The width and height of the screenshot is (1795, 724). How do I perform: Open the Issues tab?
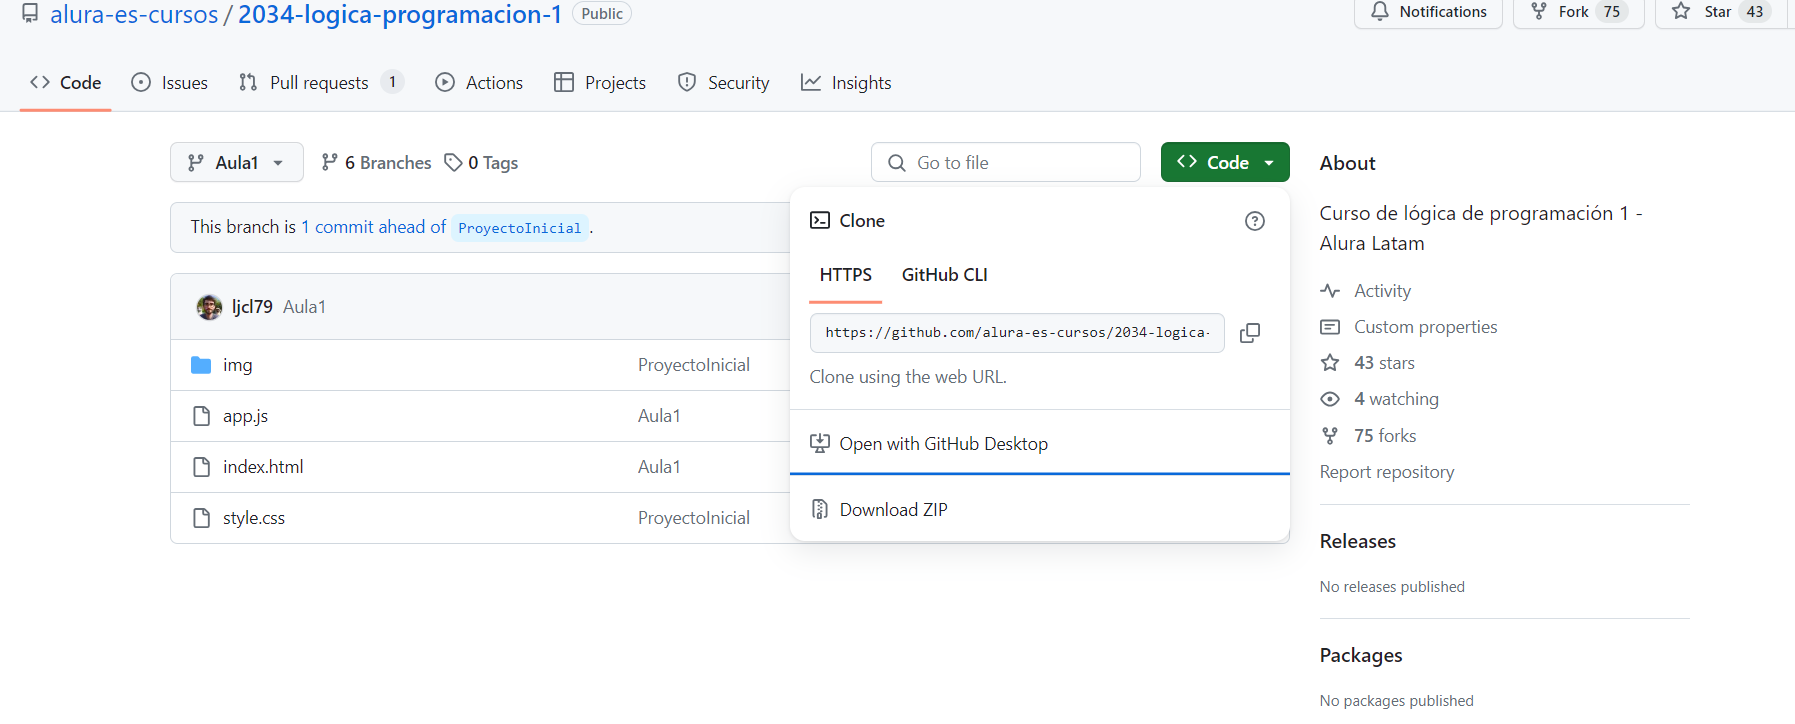tap(170, 83)
